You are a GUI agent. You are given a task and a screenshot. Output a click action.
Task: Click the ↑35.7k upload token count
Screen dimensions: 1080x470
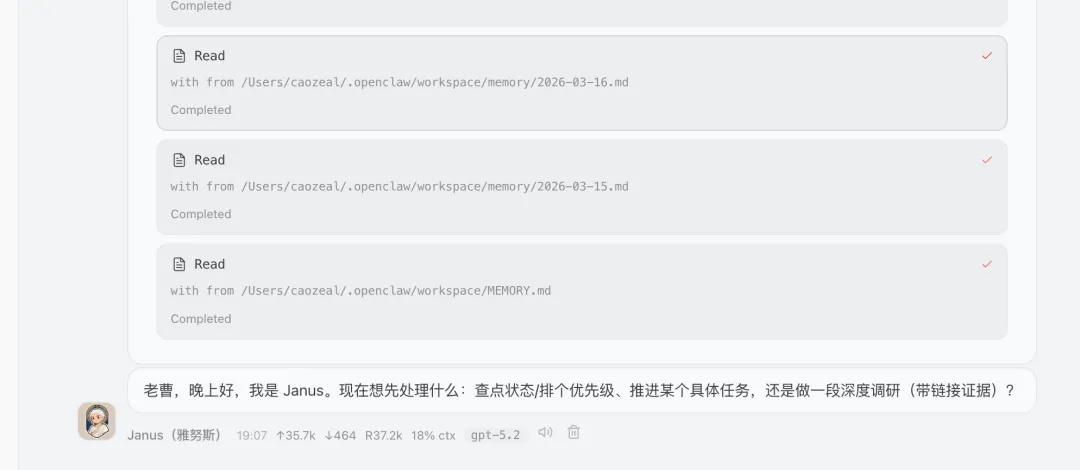pyautogui.click(x=295, y=435)
